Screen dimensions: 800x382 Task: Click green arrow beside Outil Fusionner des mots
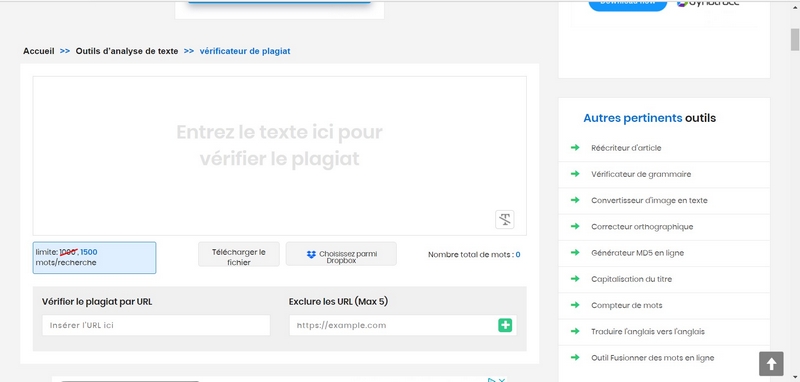click(575, 358)
